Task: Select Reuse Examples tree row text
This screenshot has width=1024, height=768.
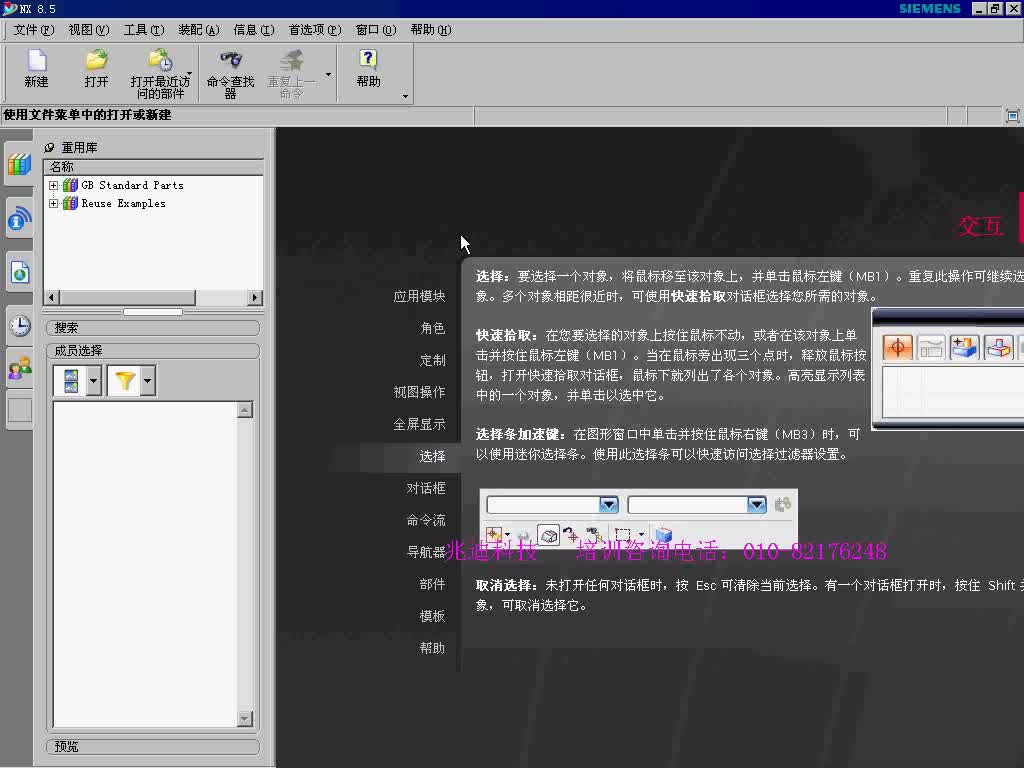Action: click(x=123, y=204)
